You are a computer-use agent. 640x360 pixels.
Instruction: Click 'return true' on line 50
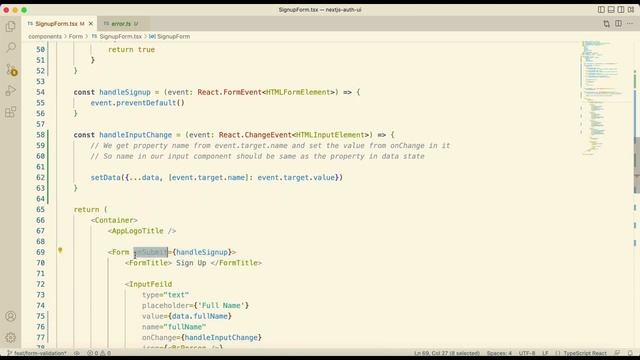[131, 49]
